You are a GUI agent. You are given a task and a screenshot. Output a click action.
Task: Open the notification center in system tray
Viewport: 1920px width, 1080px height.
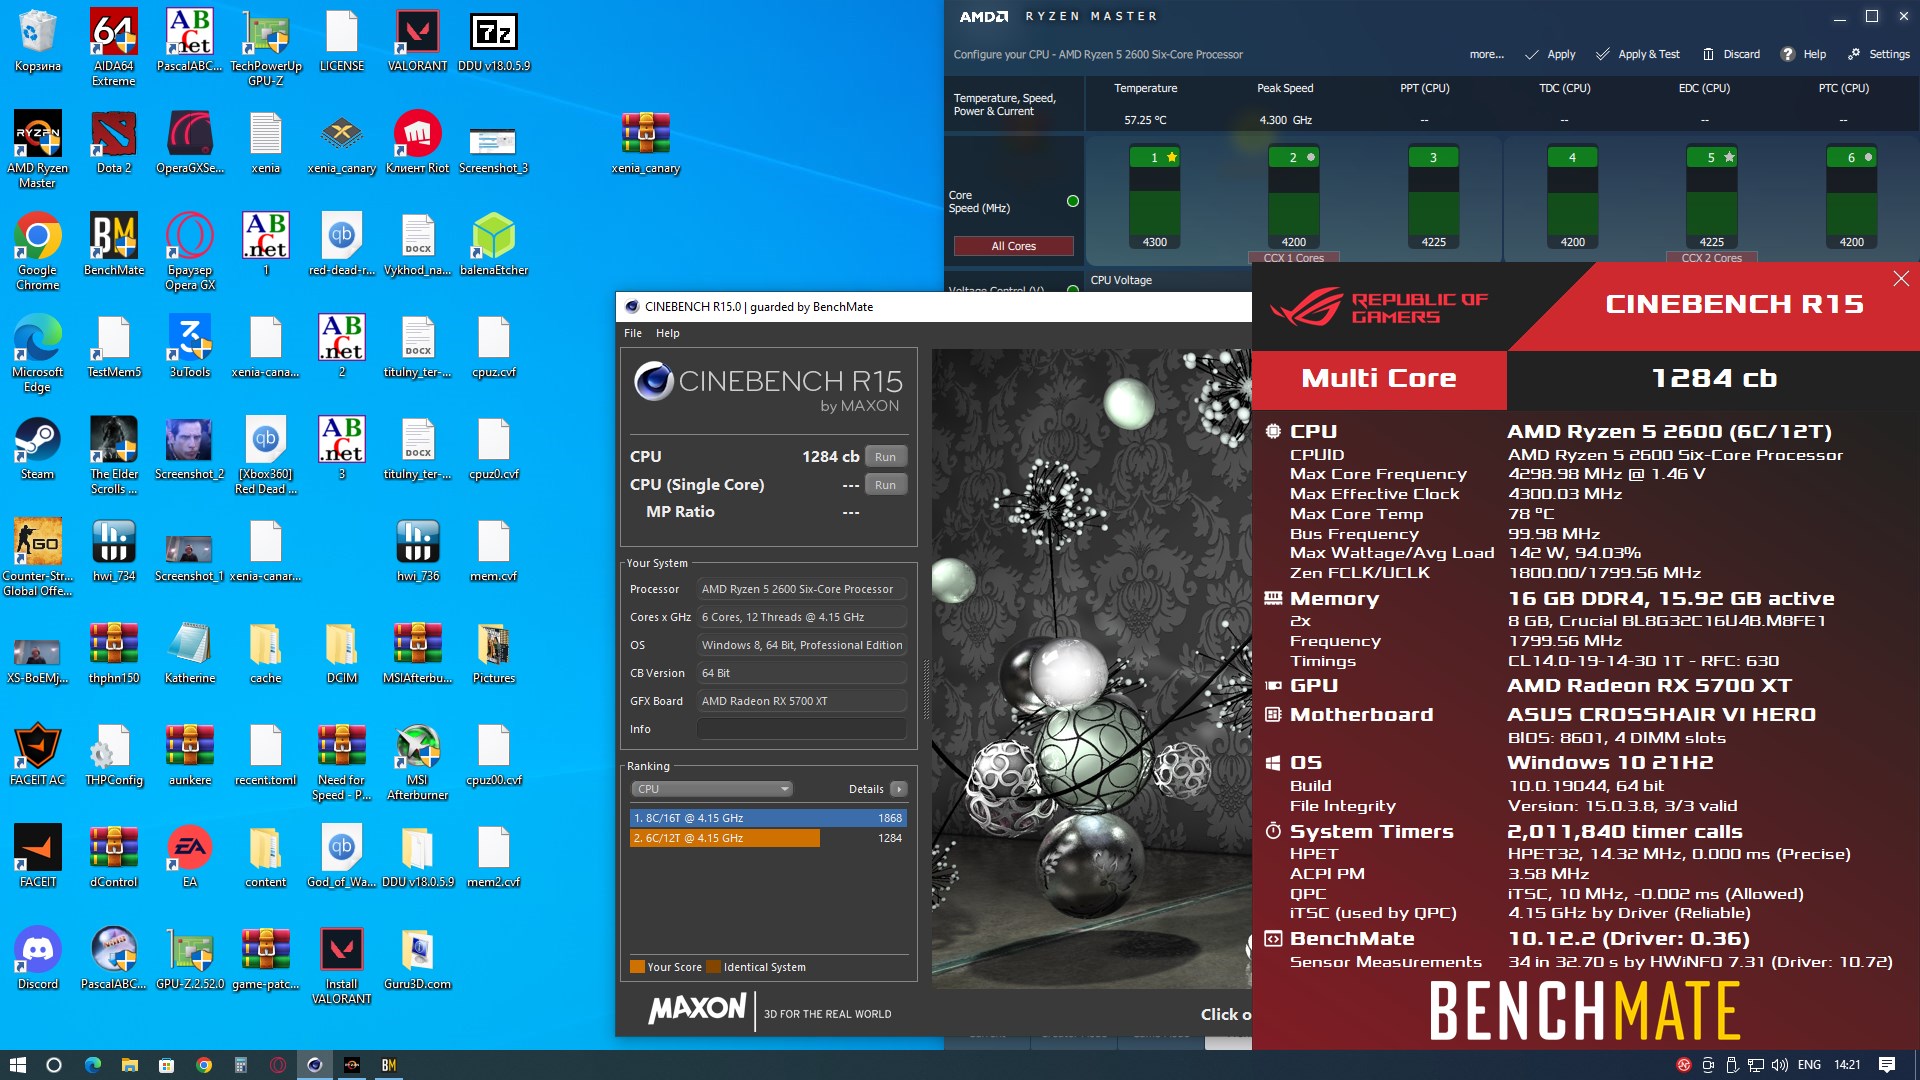[x=1887, y=1065]
